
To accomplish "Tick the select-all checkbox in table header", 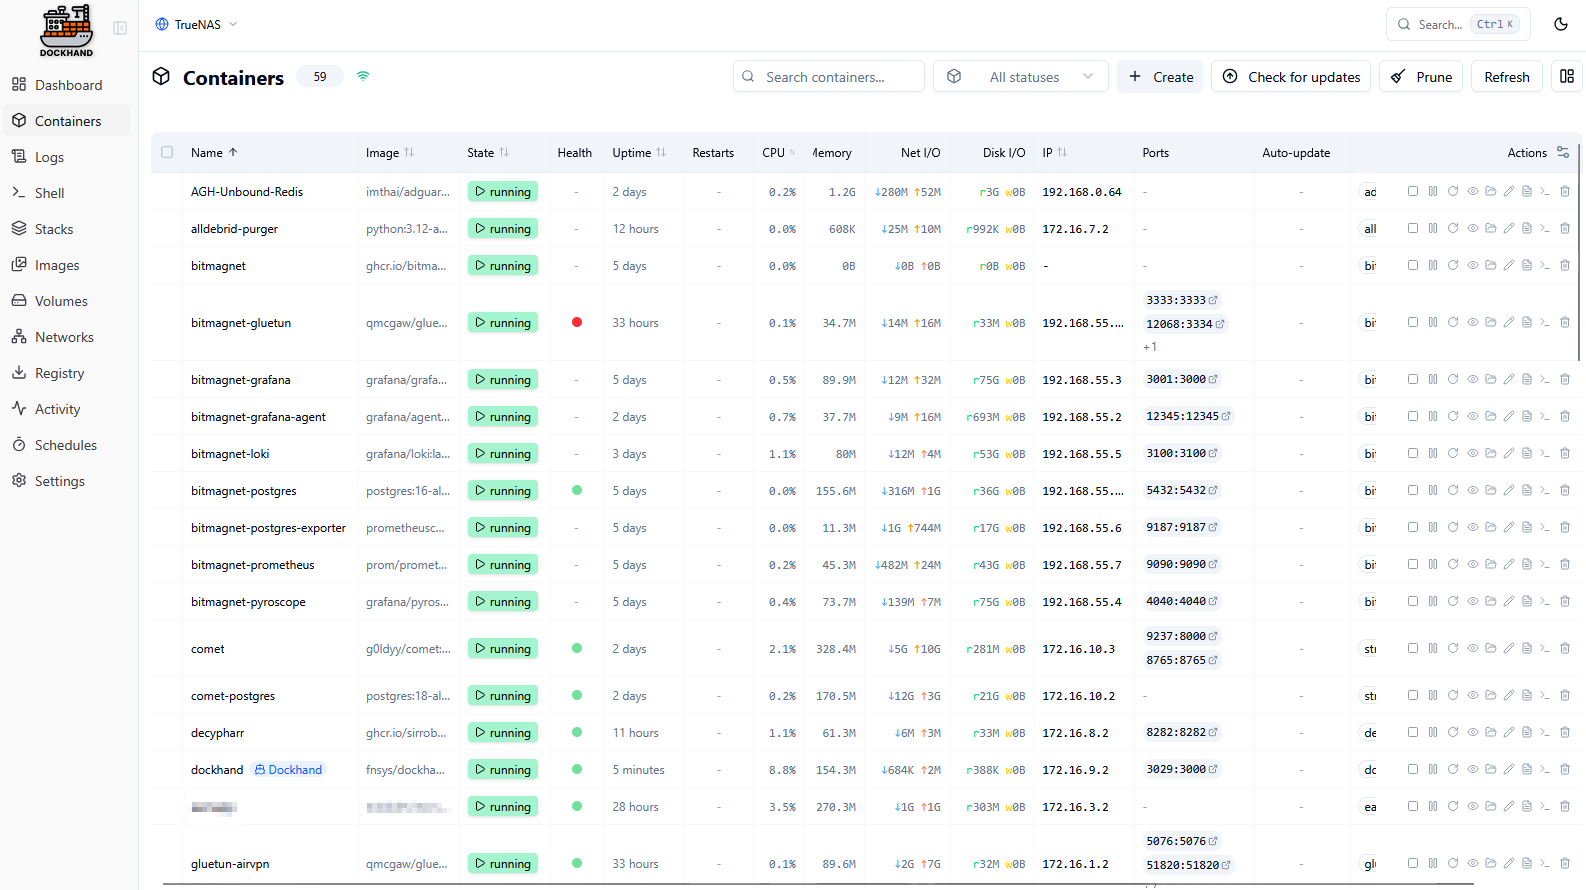I will click(x=167, y=153).
